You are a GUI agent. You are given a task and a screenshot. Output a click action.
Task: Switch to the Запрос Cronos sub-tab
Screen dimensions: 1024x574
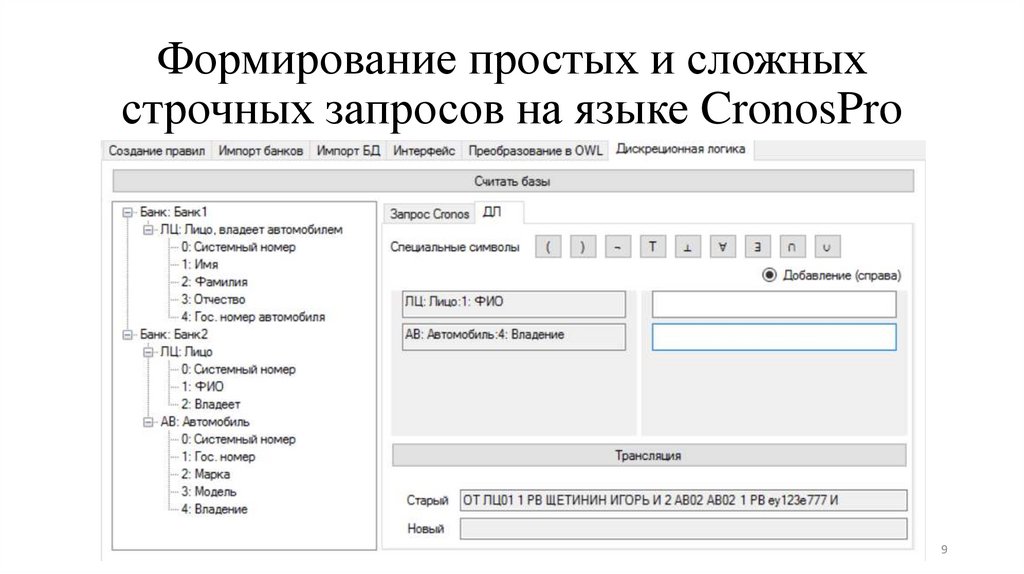tap(429, 214)
